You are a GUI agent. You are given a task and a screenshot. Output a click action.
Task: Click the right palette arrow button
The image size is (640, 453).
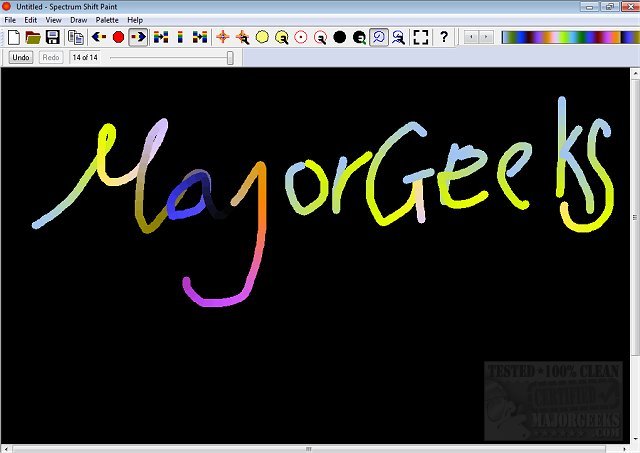pos(486,37)
